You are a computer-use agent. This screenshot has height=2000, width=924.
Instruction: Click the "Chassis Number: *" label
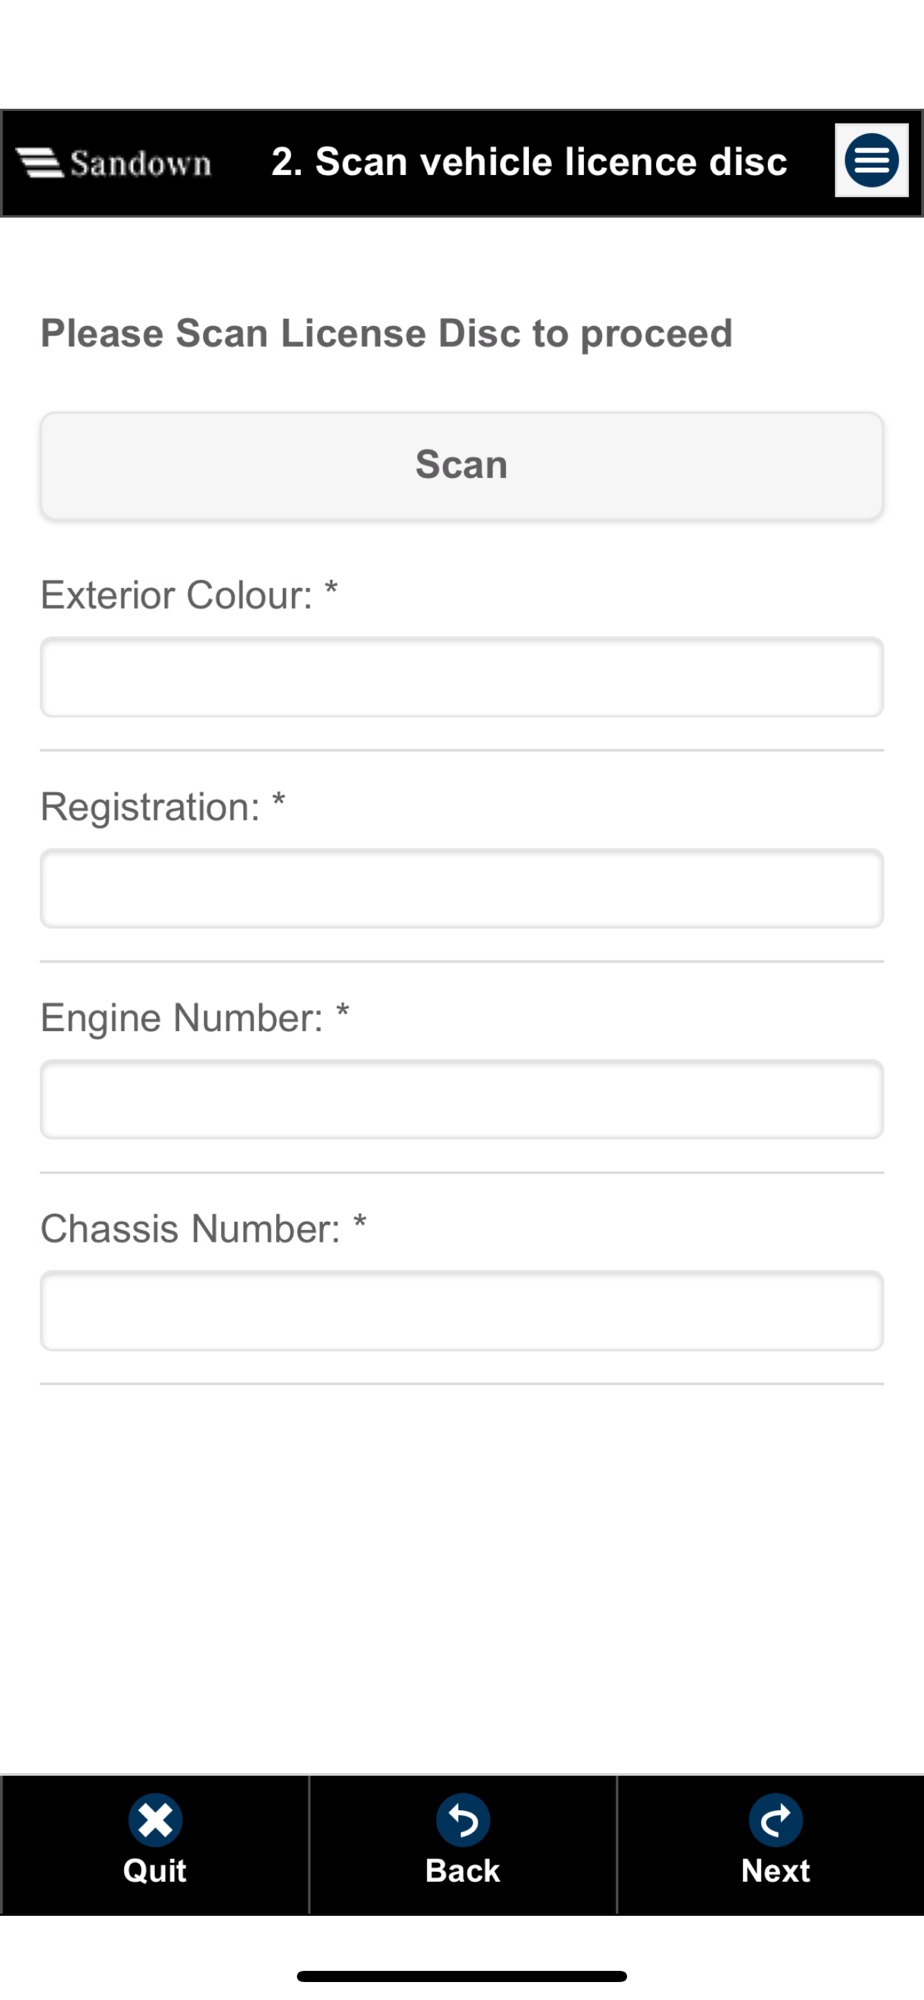[204, 1229]
